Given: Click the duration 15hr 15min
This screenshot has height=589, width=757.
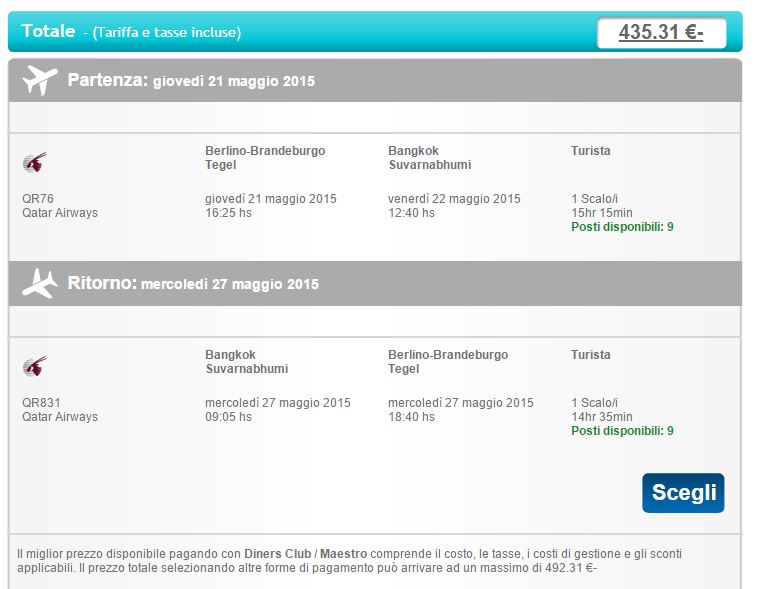Looking at the screenshot, I should 602,213.
